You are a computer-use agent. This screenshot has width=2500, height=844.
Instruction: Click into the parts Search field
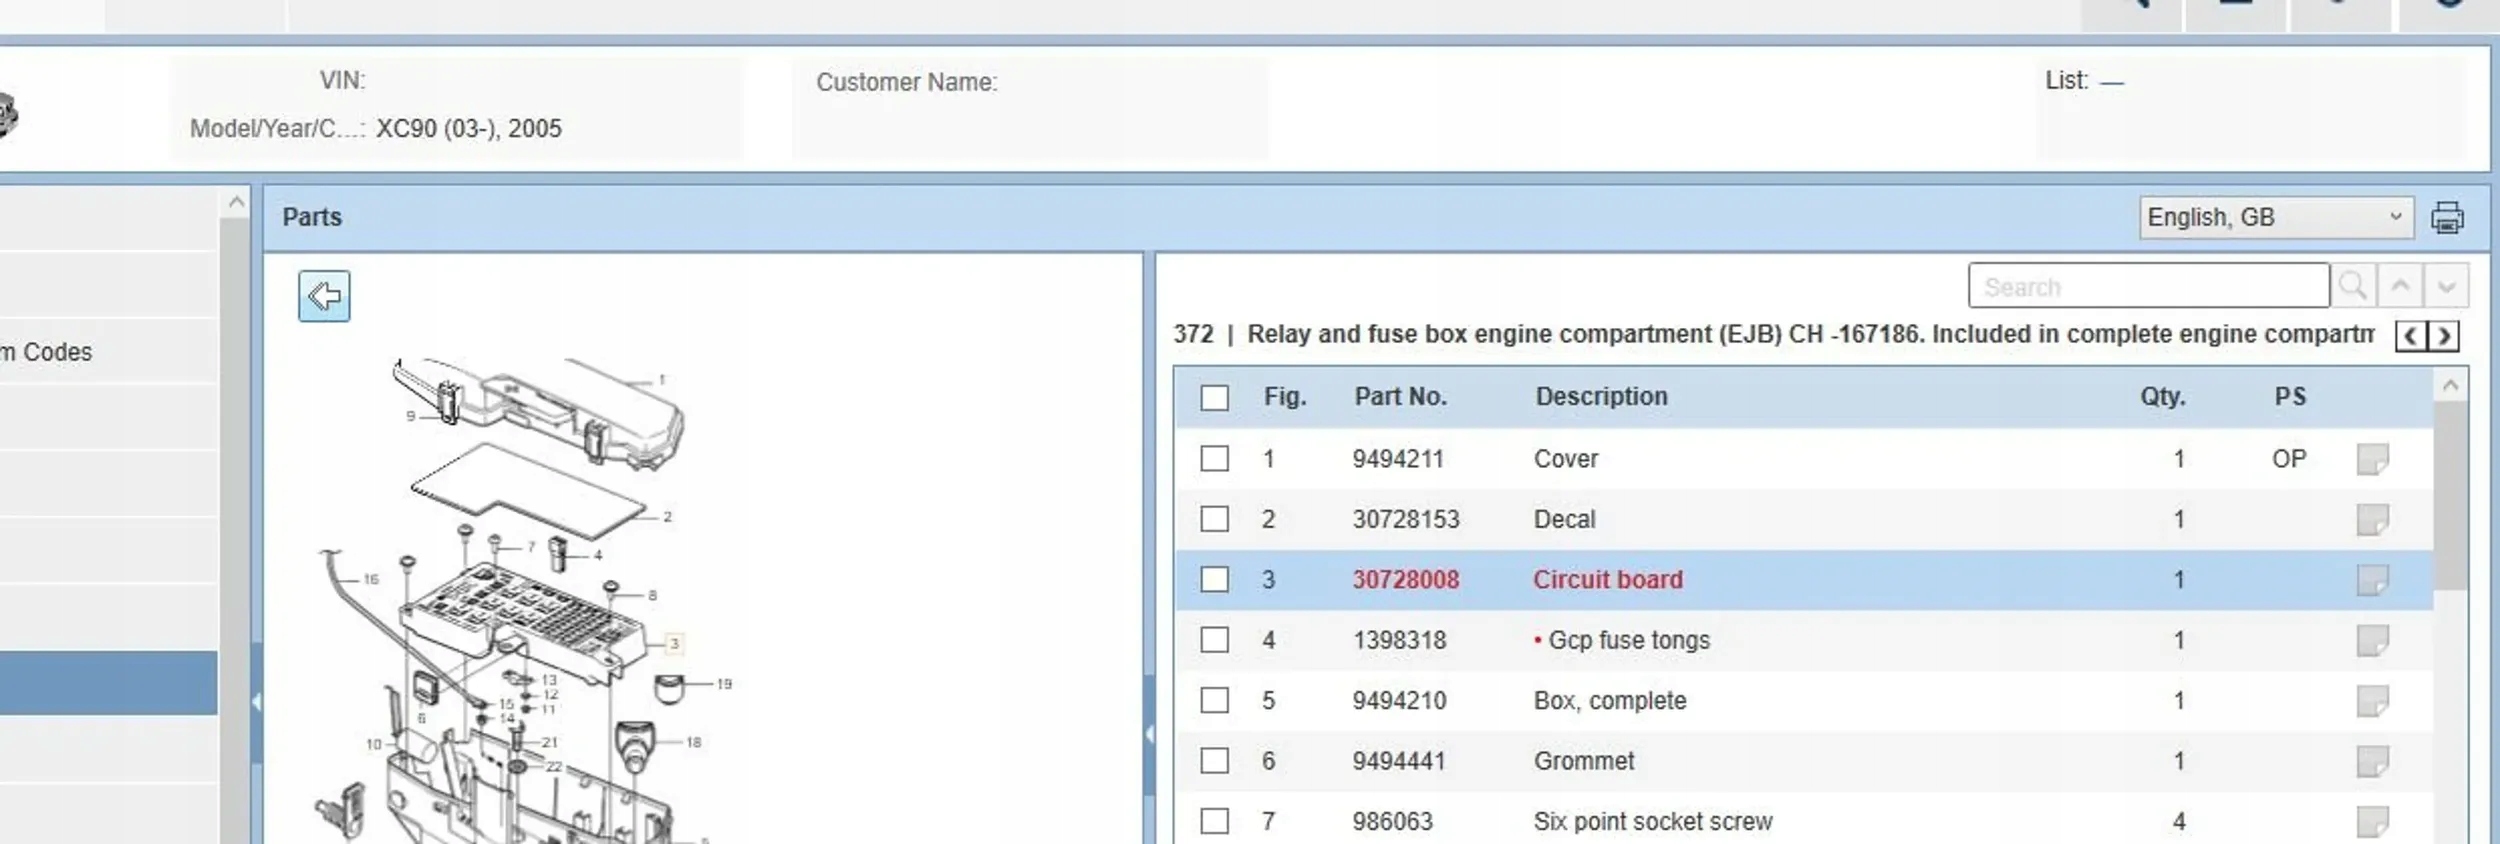[2147, 287]
